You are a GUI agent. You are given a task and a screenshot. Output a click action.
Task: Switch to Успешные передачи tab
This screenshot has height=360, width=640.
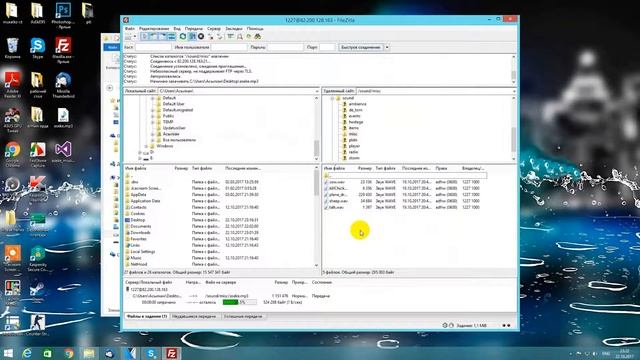(x=243, y=316)
